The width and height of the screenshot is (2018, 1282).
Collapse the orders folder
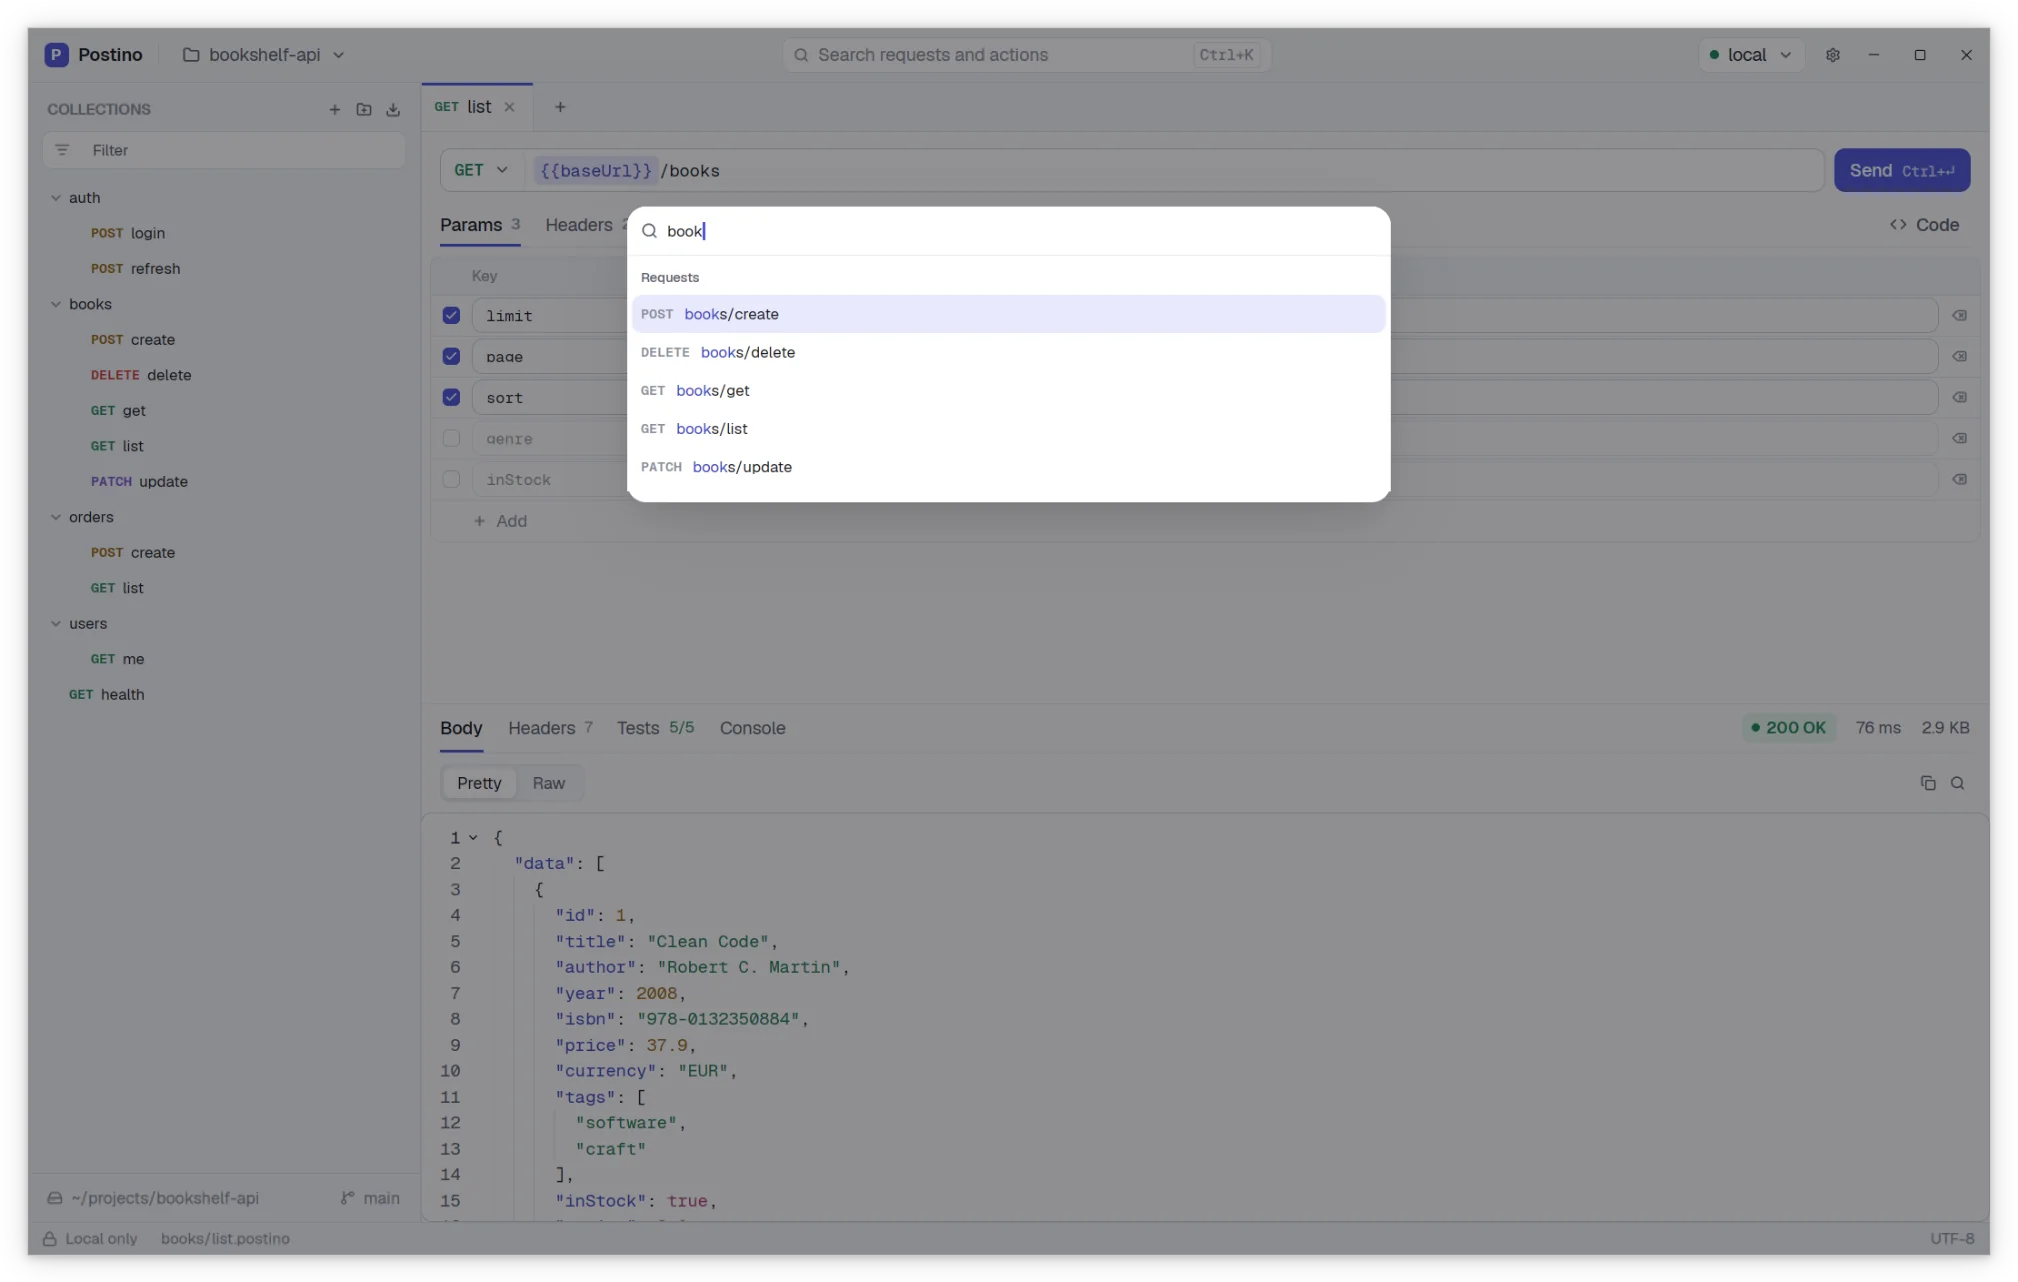pyautogui.click(x=56, y=517)
